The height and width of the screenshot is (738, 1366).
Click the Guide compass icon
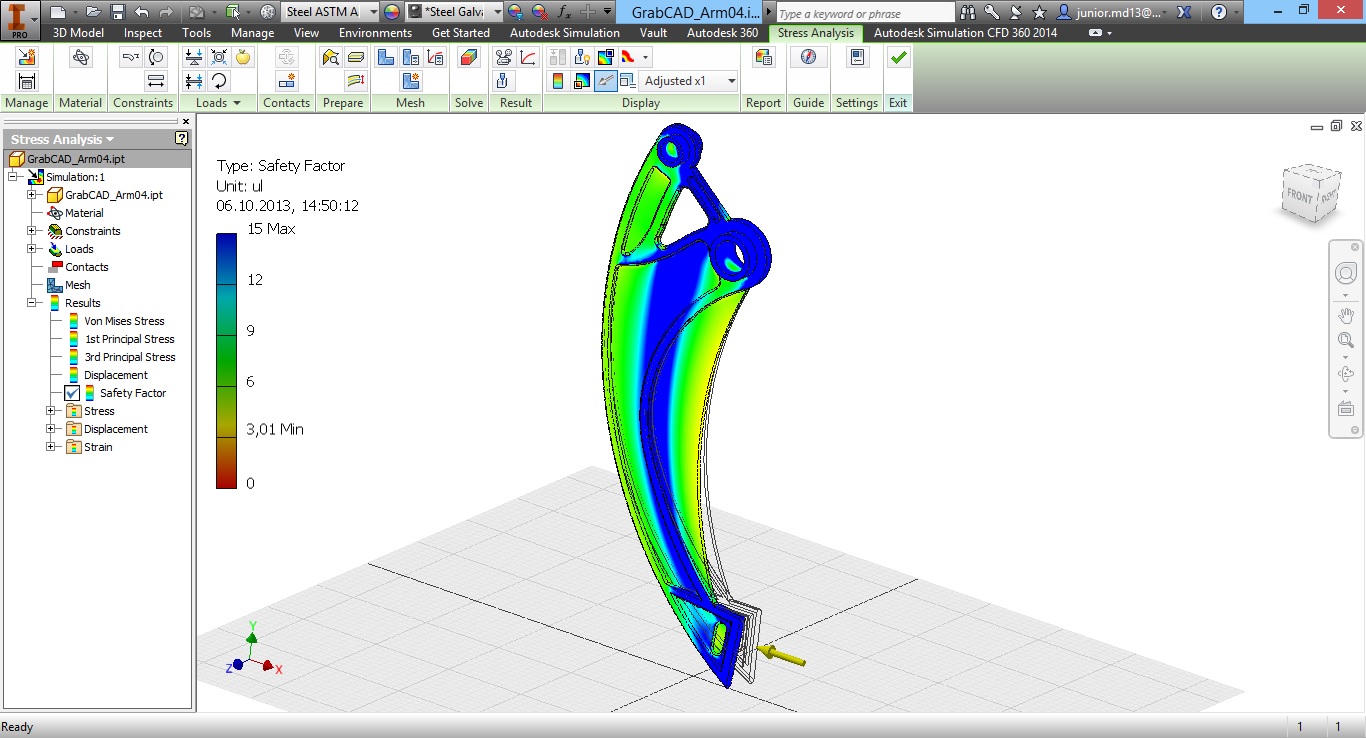click(x=808, y=58)
